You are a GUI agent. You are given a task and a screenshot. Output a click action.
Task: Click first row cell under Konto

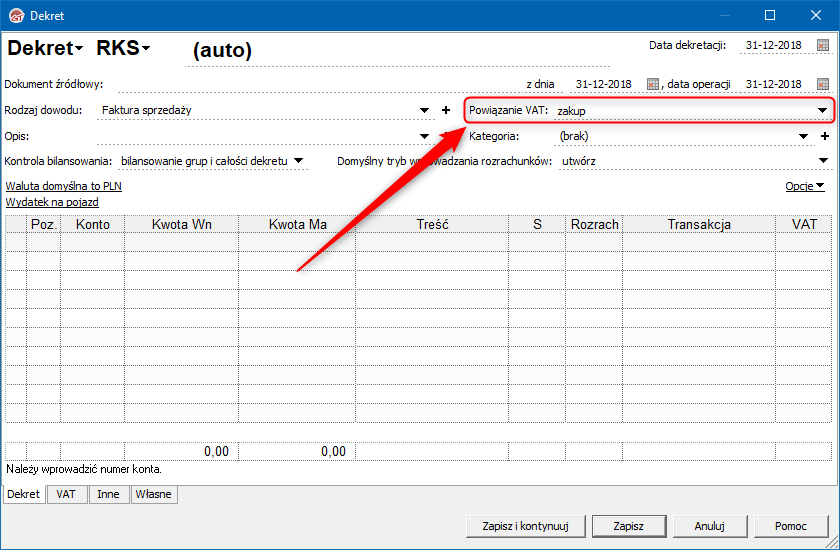tap(93, 243)
